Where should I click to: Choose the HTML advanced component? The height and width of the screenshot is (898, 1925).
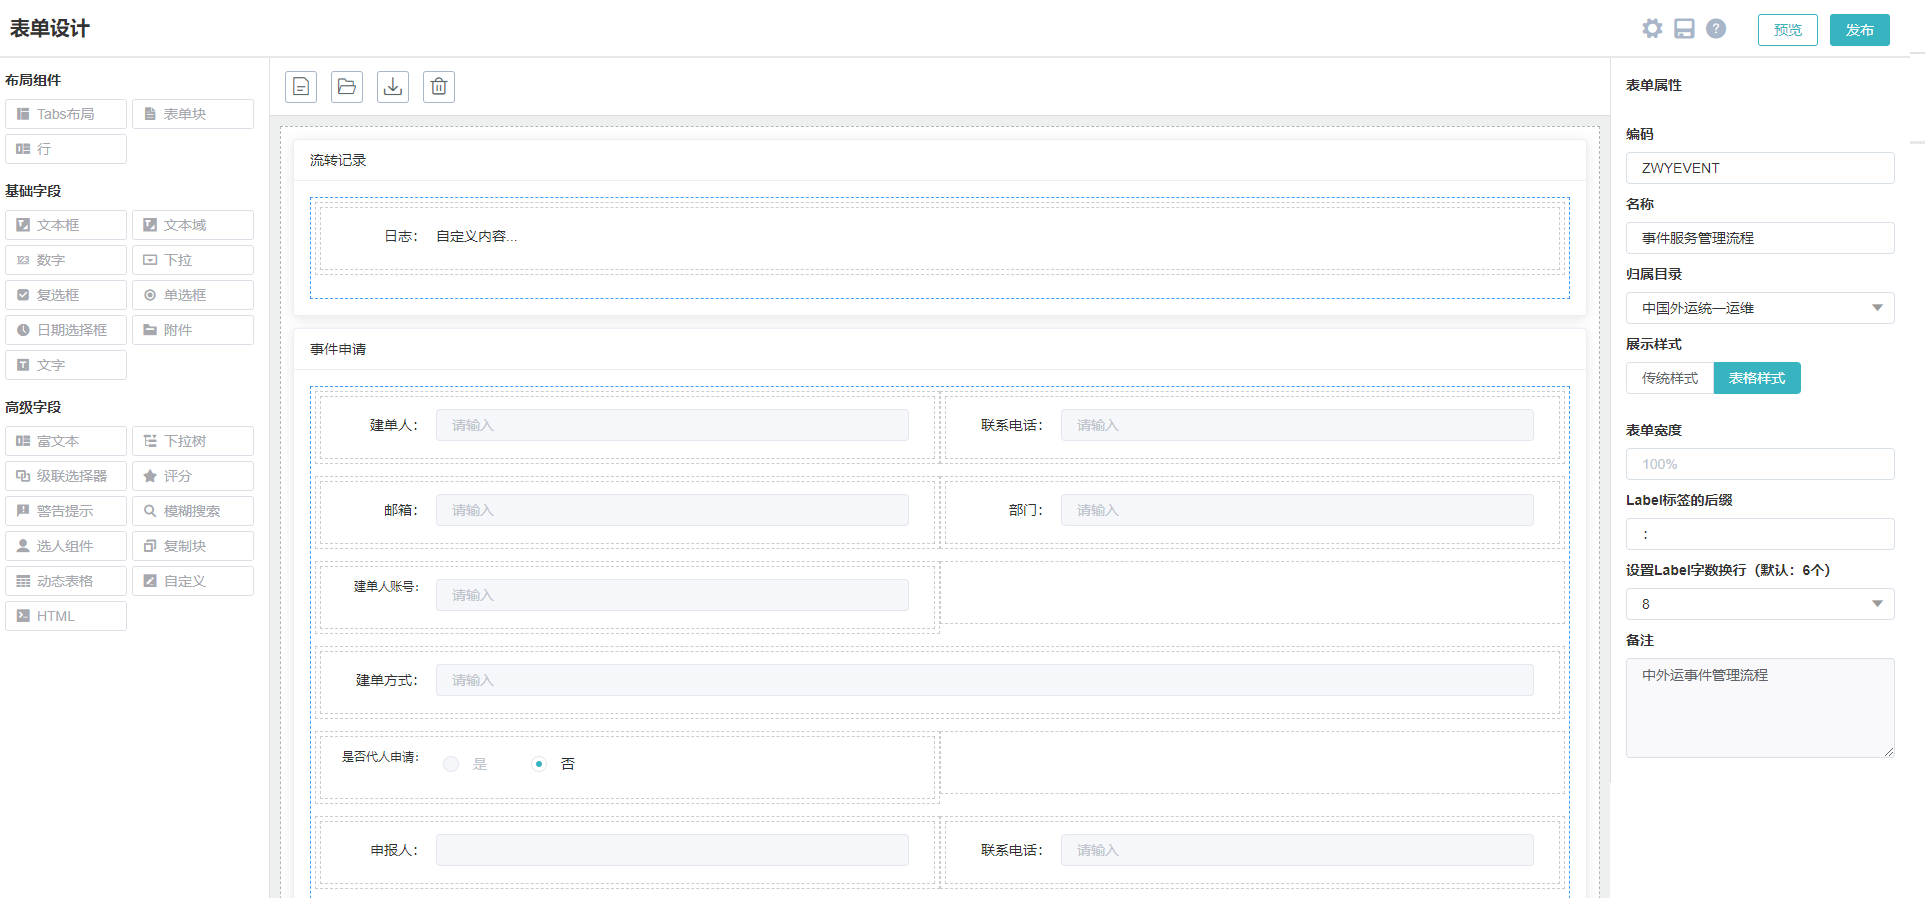tap(66, 616)
